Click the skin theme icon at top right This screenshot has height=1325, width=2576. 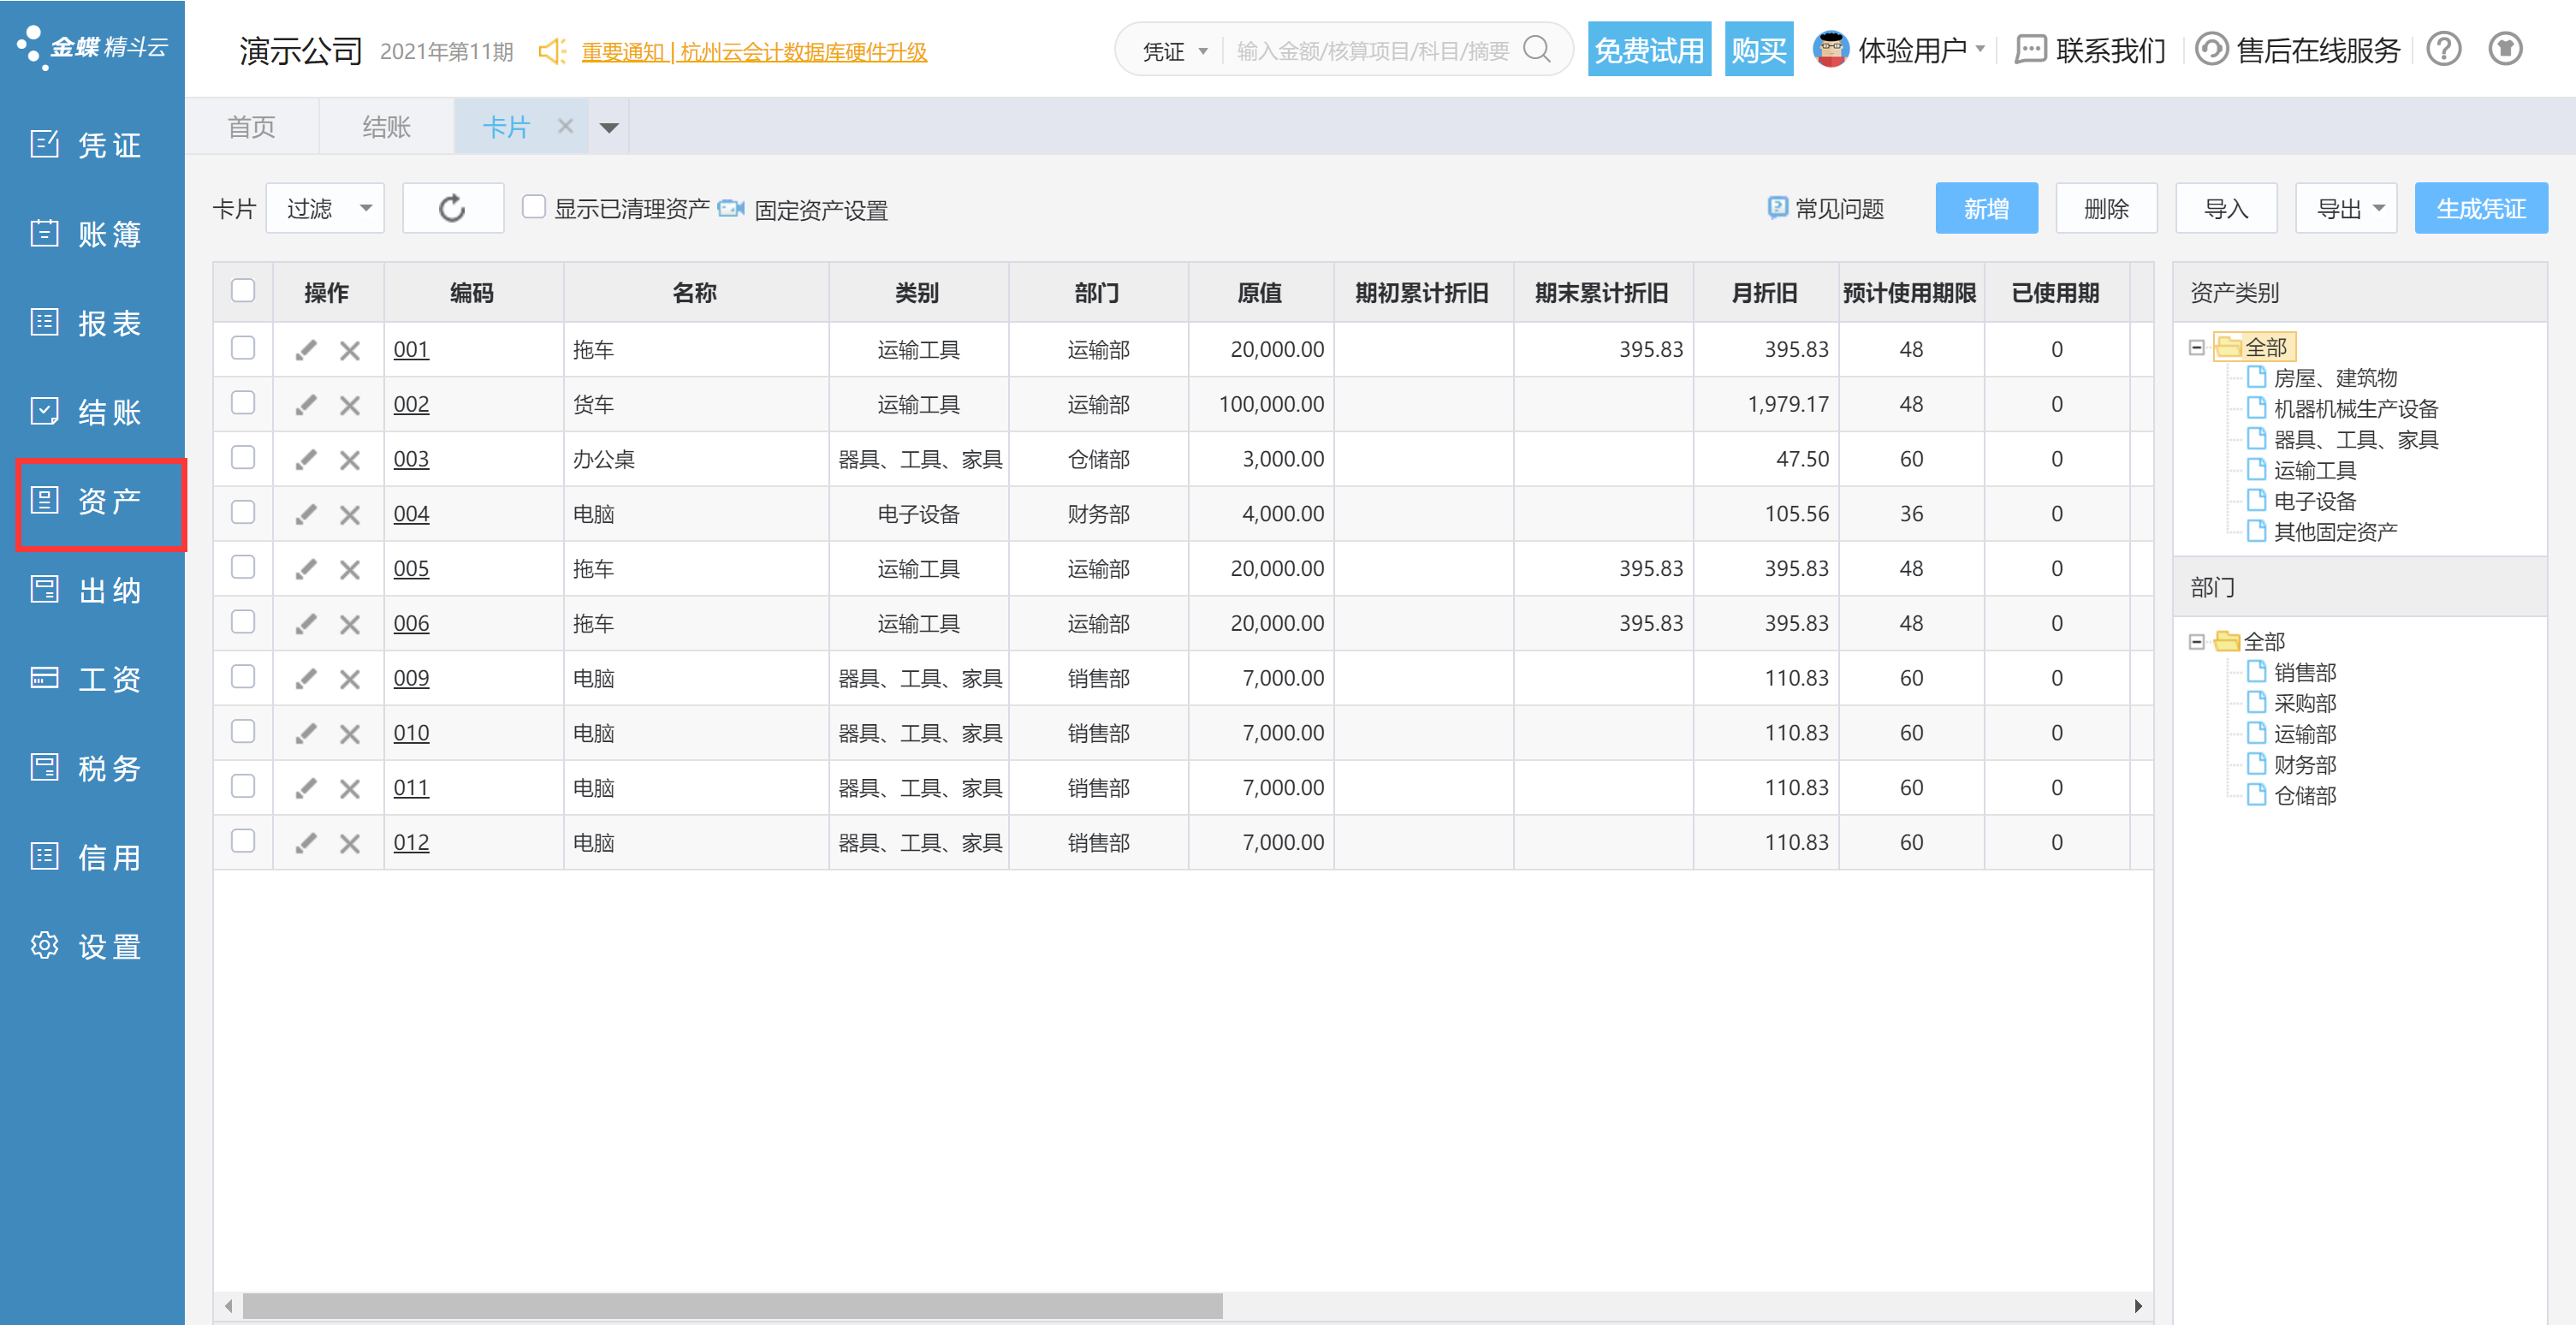point(2505,49)
